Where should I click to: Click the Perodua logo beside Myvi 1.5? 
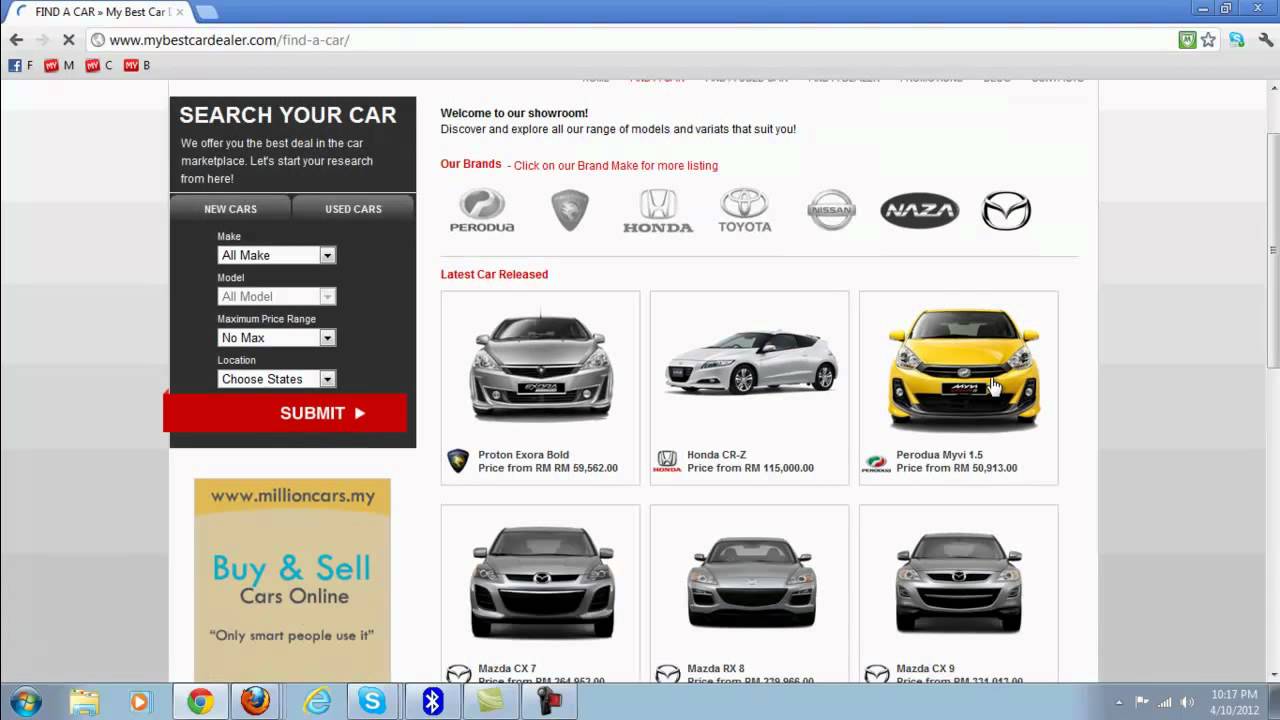[876, 463]
